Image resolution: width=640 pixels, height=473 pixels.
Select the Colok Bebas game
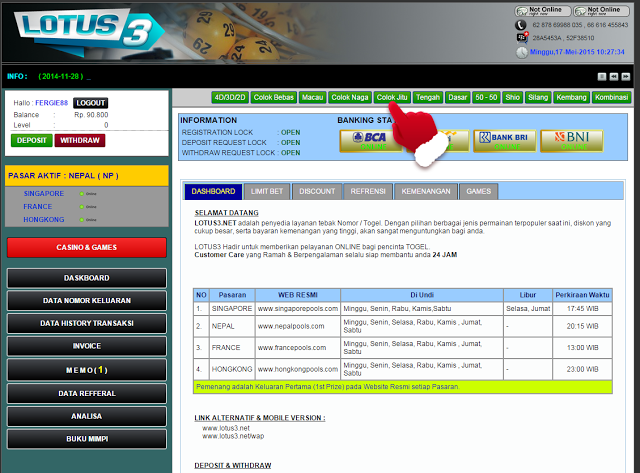273,98
